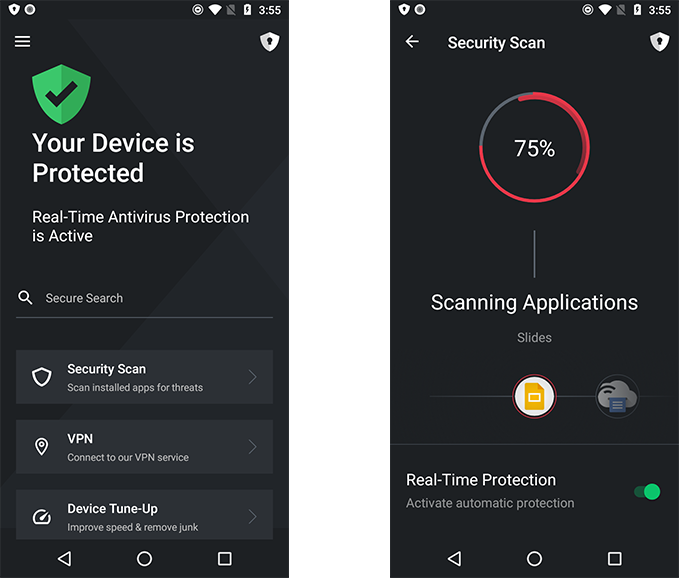Open VPN row's right chevron
The height and width of the screenshot is (578, 679).
(x=253, y=447)
